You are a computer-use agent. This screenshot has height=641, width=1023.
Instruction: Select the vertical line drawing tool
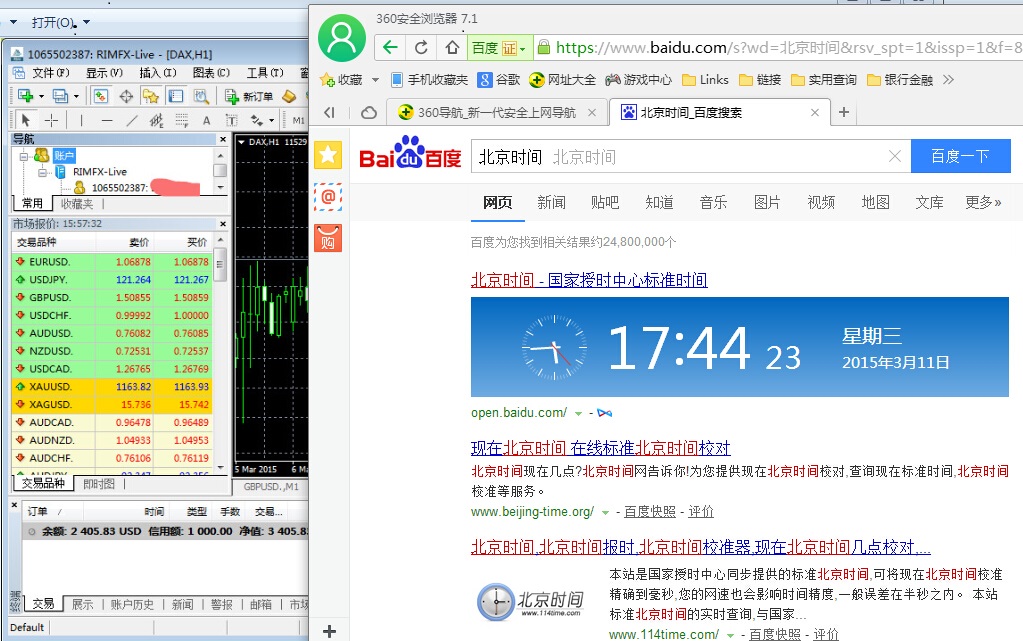[81, 120]
